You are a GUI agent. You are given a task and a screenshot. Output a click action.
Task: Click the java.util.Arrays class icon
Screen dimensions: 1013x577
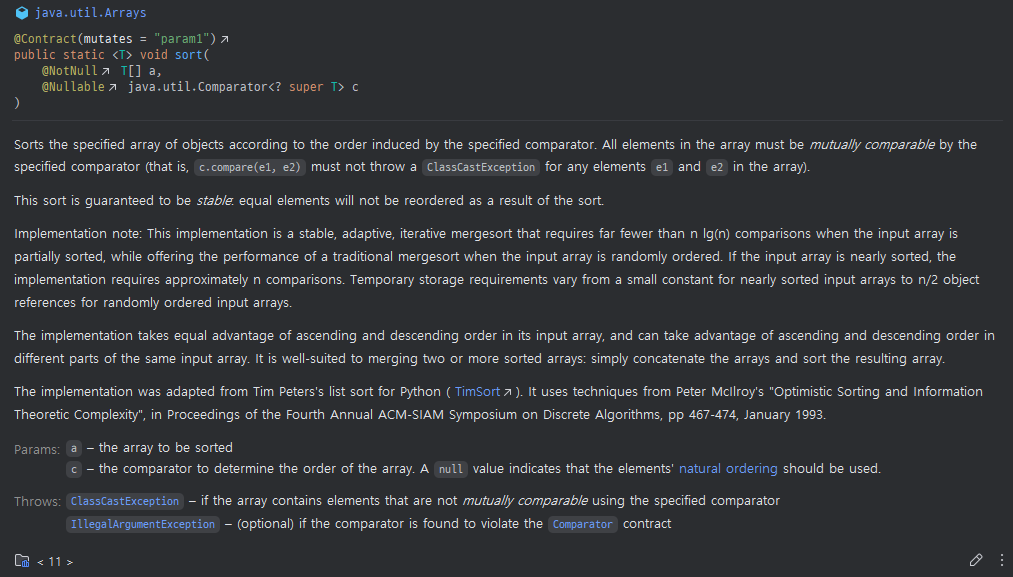(x=21, y=12)
